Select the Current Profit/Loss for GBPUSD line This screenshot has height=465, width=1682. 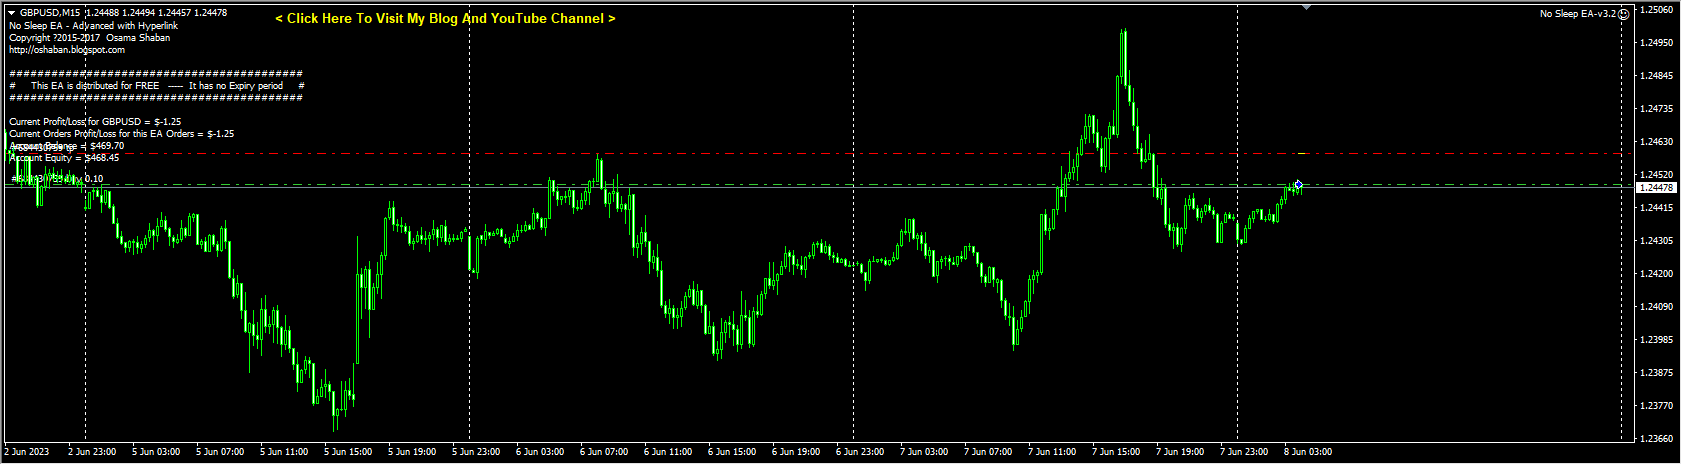tap(95, 122)
